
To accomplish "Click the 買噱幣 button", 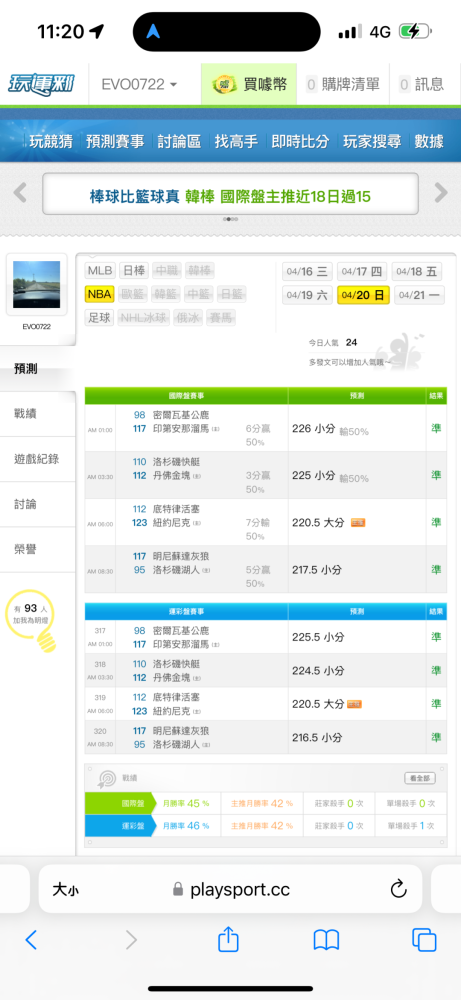I will pyautogui.click(x=249, y=84).
